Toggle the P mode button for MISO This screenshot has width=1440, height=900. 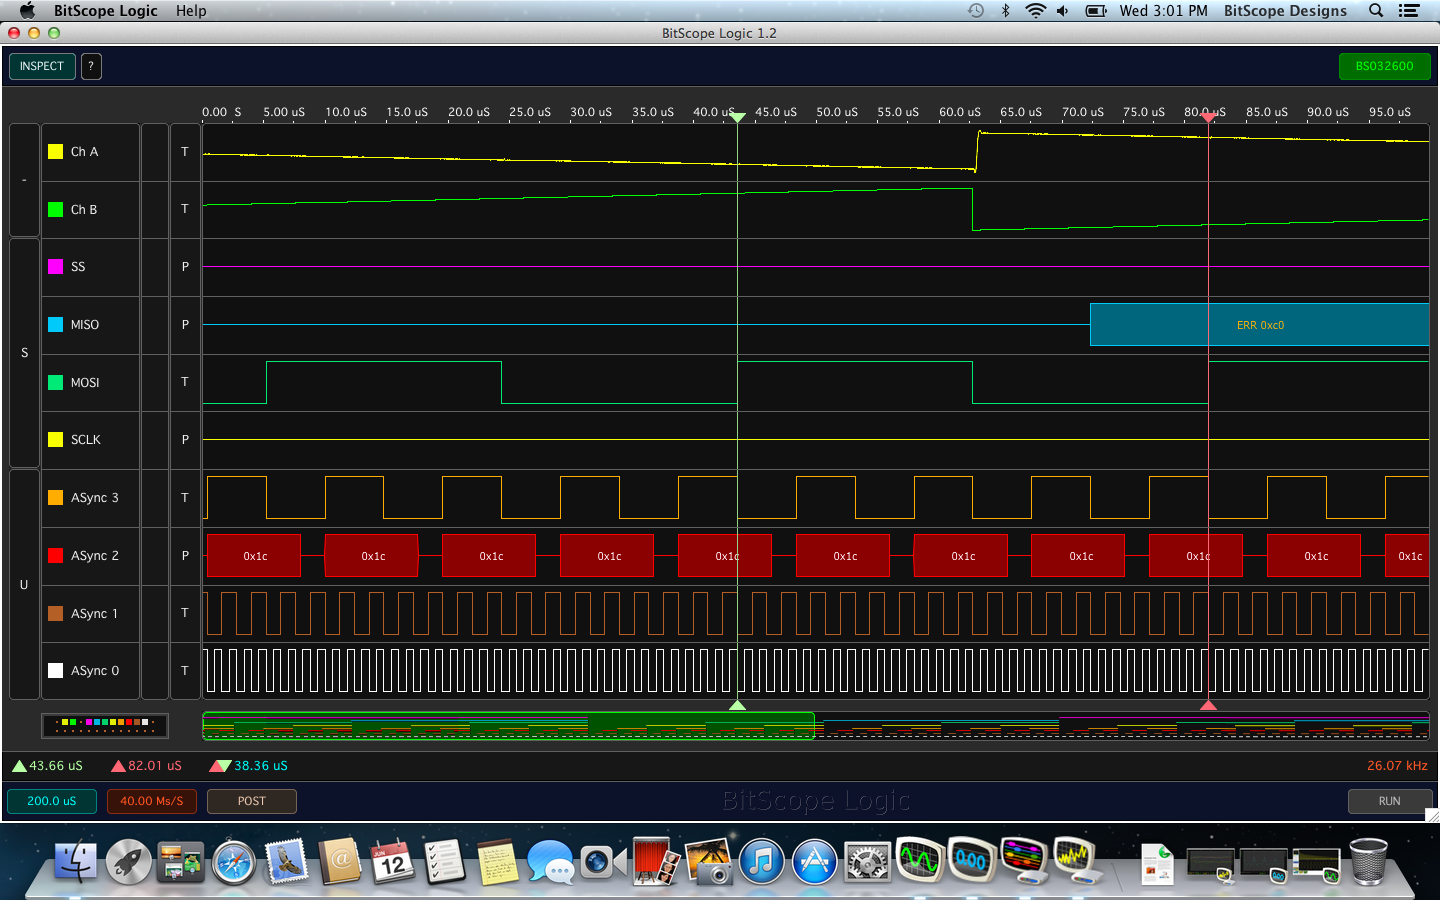coord(185,325)
